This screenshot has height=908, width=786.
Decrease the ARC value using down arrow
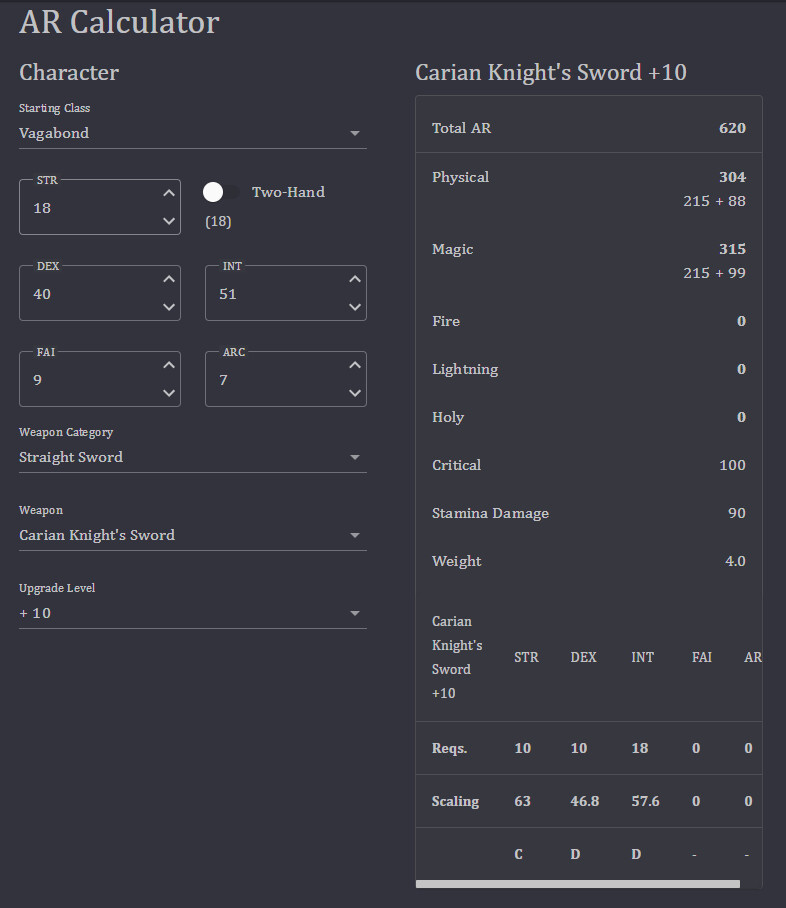354,393
